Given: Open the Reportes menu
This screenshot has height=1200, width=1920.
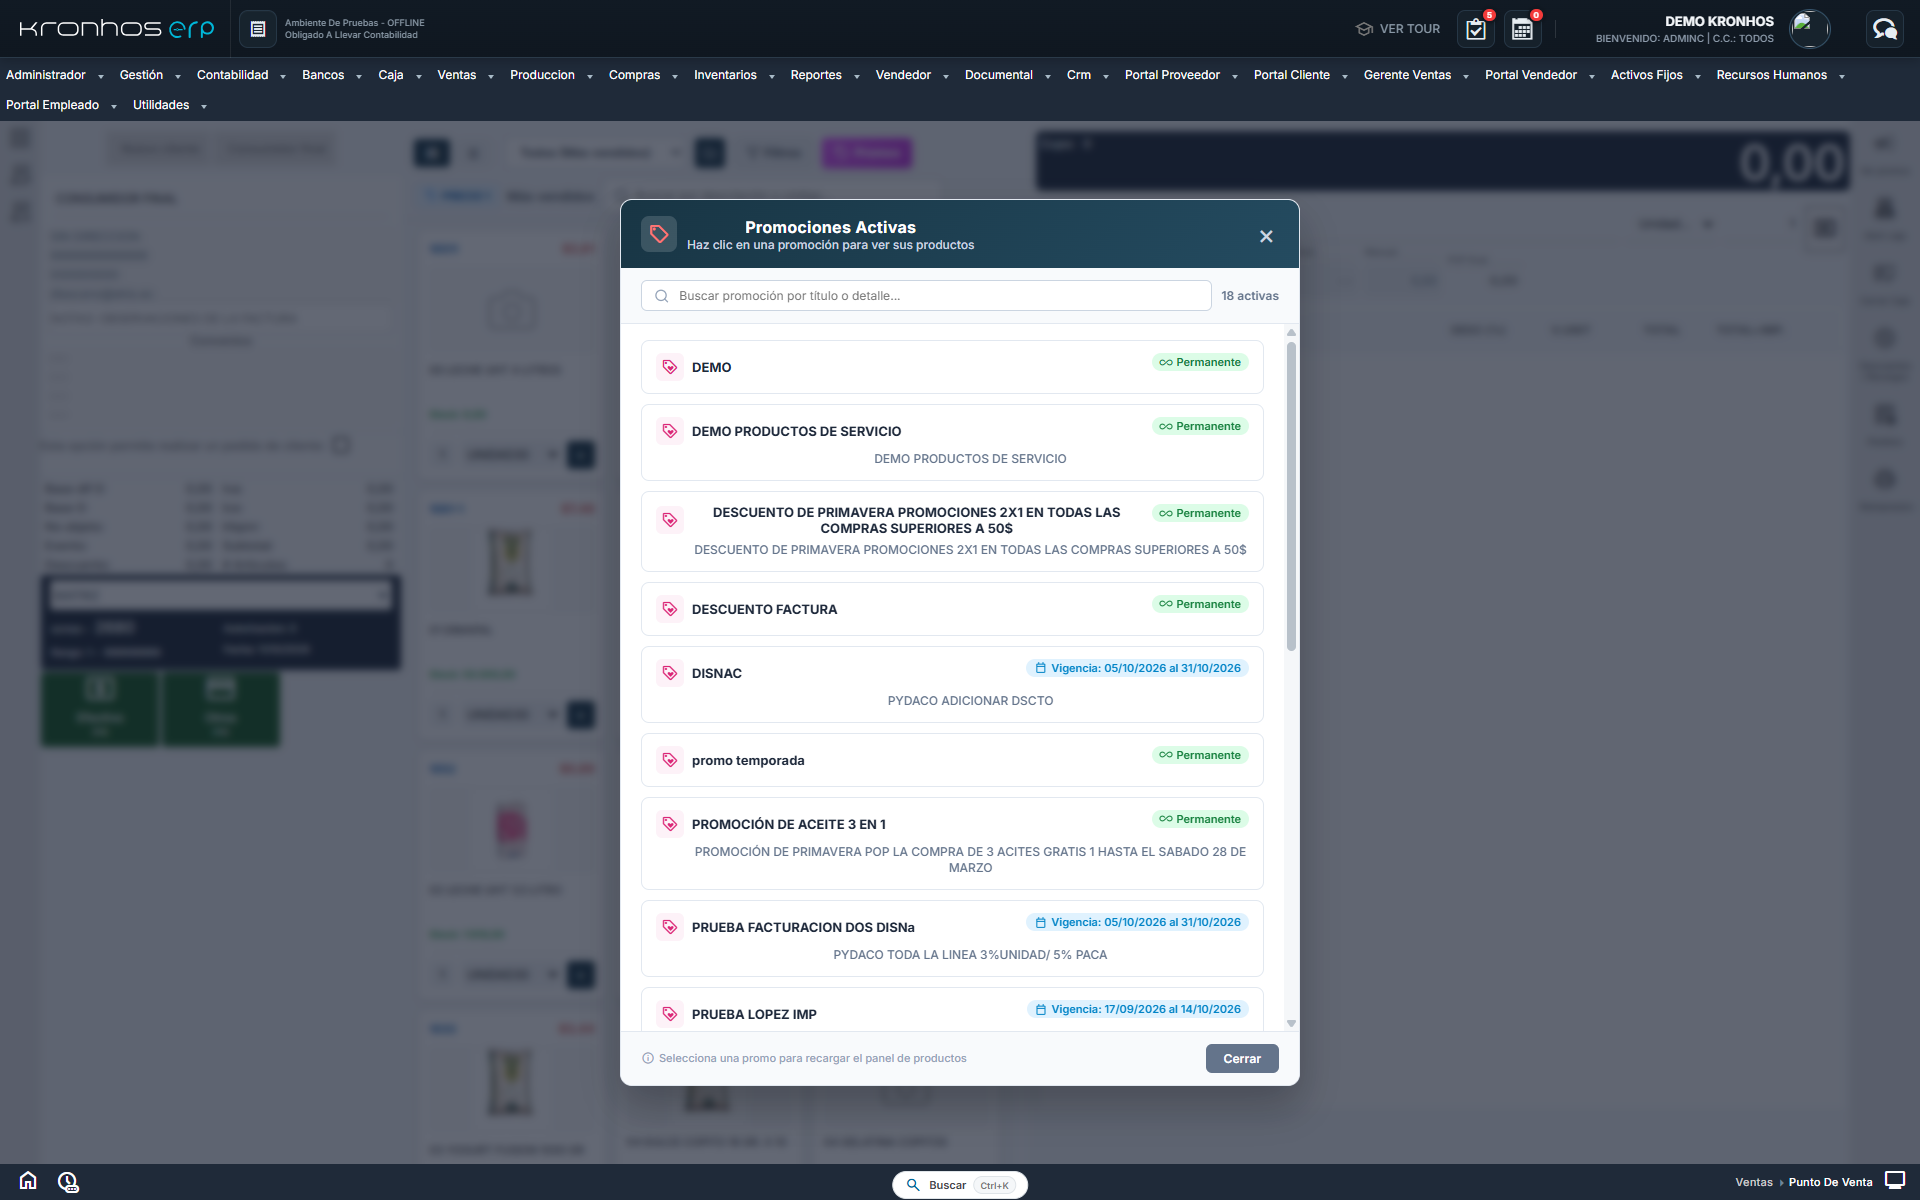Looking at the screenshot, I should tap(824, 75).
